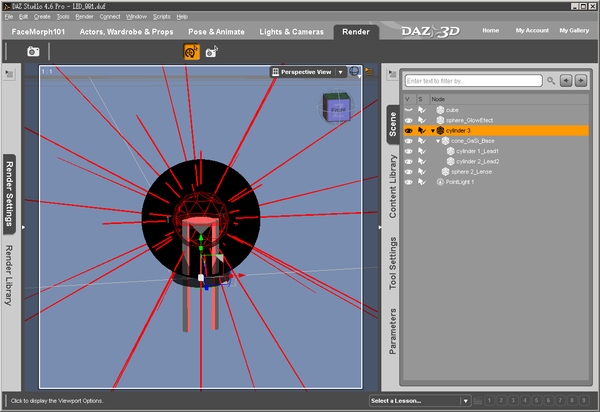Hide cylinder 3 using its eye icon
The width and height of the screenshot is (600, 412).
[x=409, y=131]
